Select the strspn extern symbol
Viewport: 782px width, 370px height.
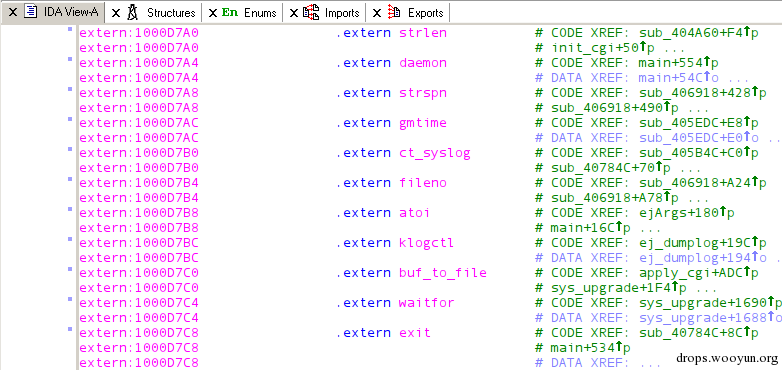422,93
